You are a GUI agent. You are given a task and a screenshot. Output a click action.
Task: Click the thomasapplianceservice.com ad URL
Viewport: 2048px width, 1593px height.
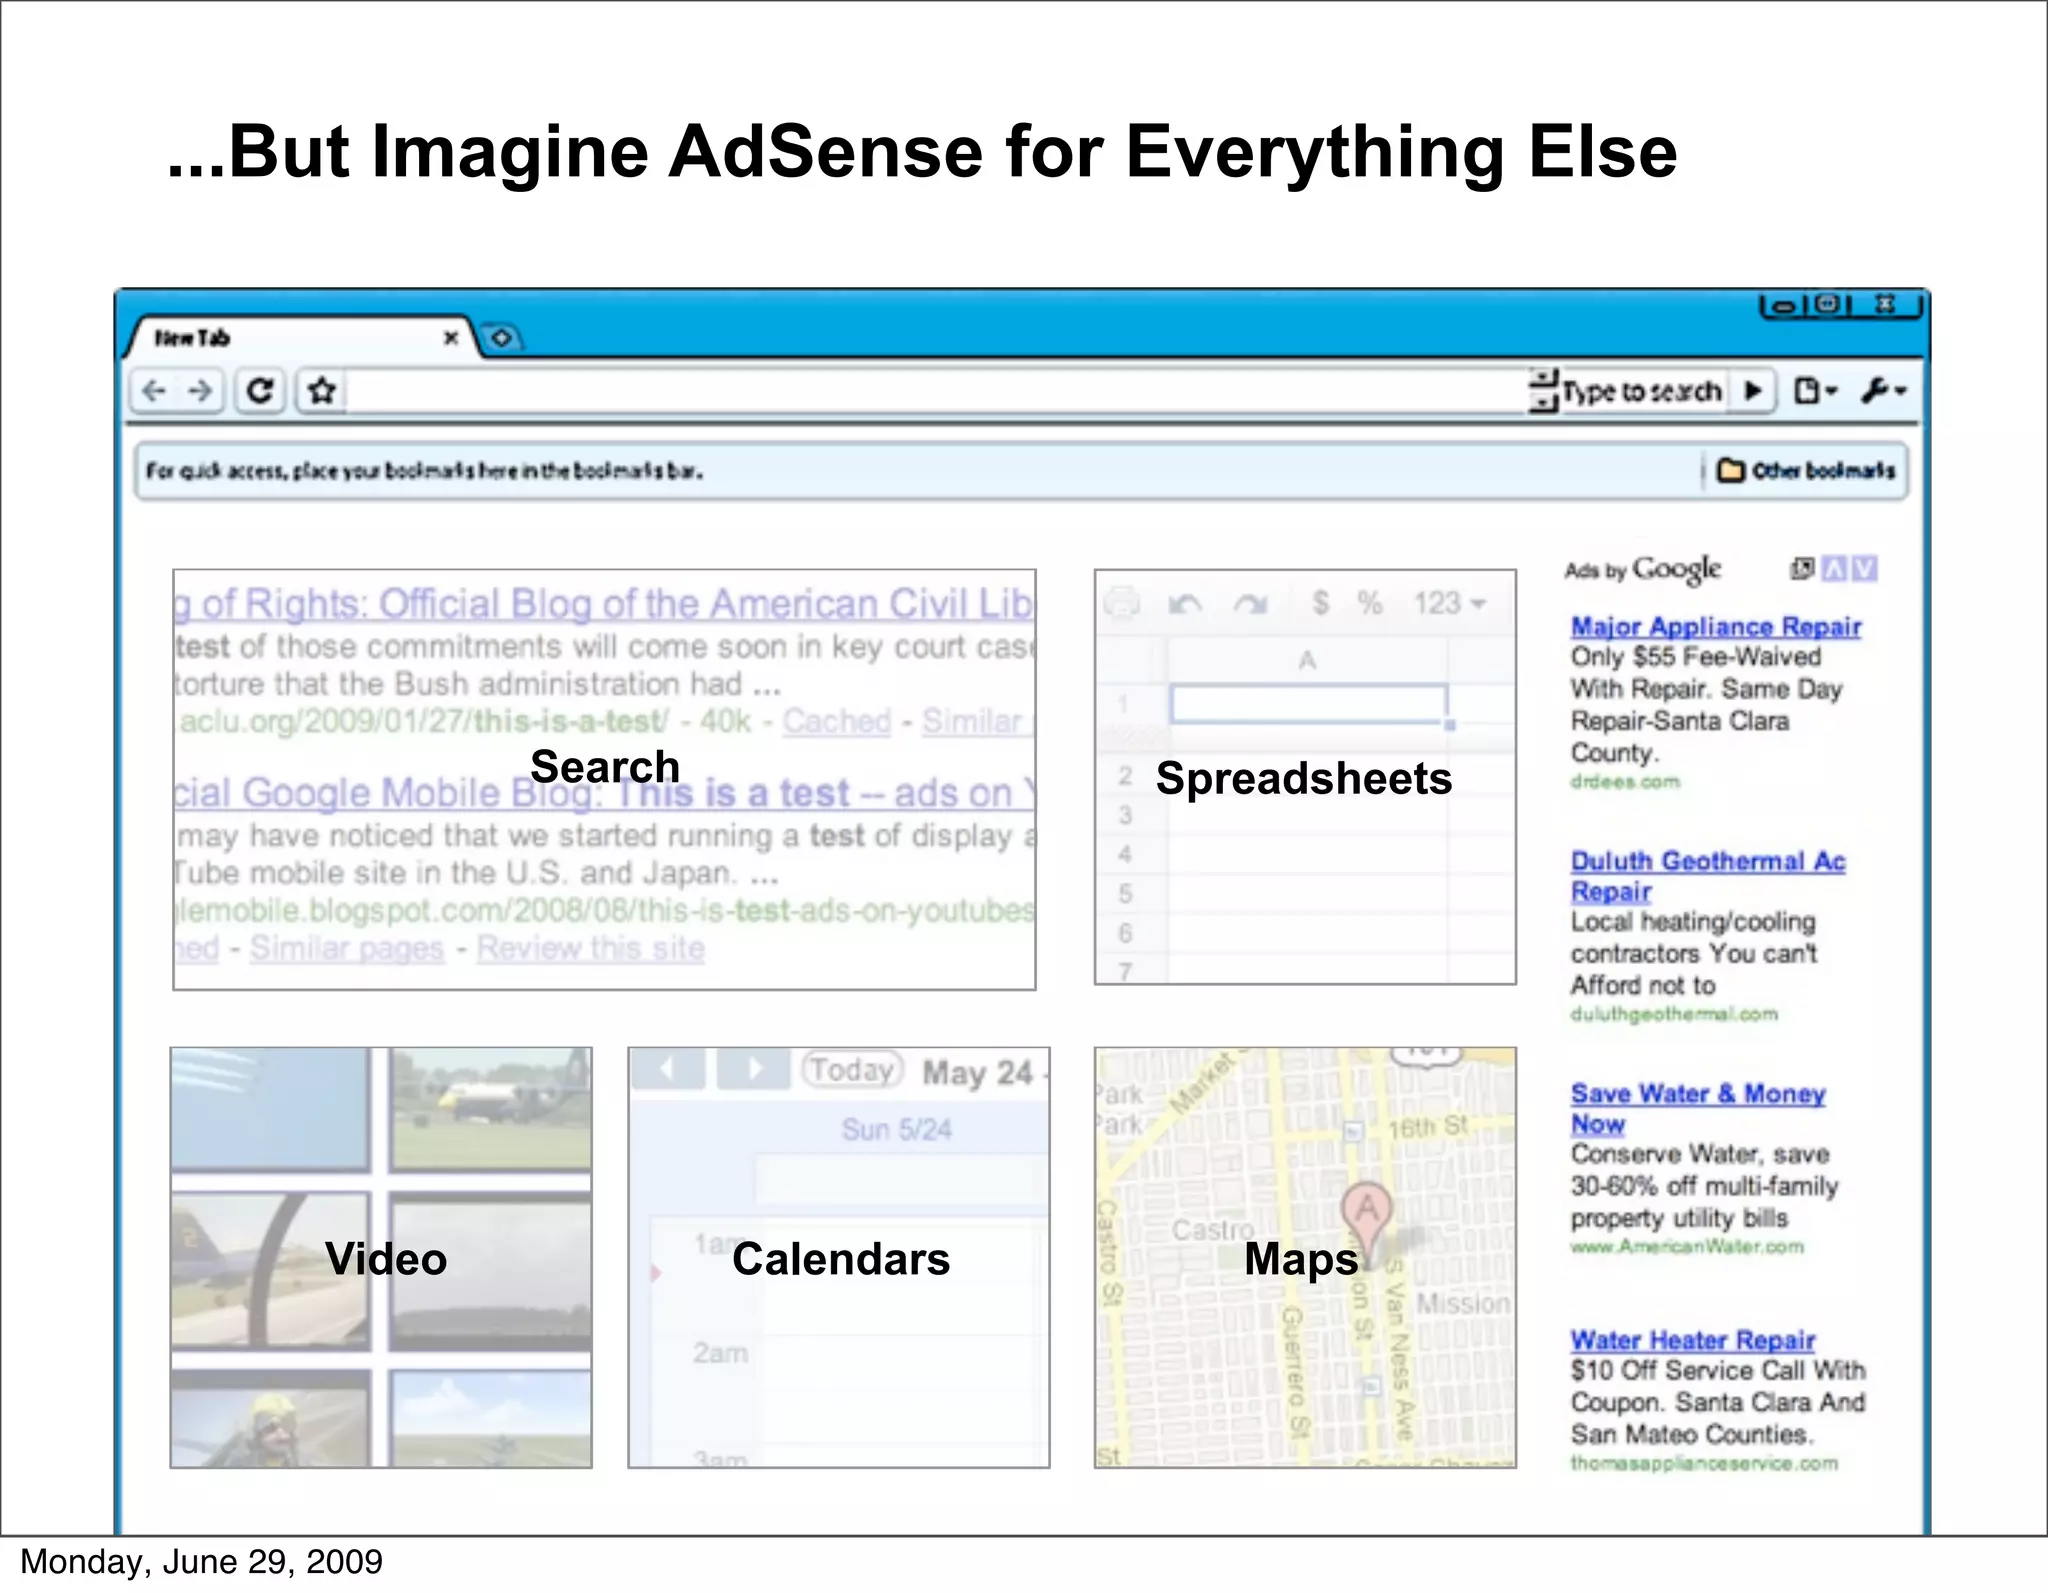[x=1704, y=1464]
